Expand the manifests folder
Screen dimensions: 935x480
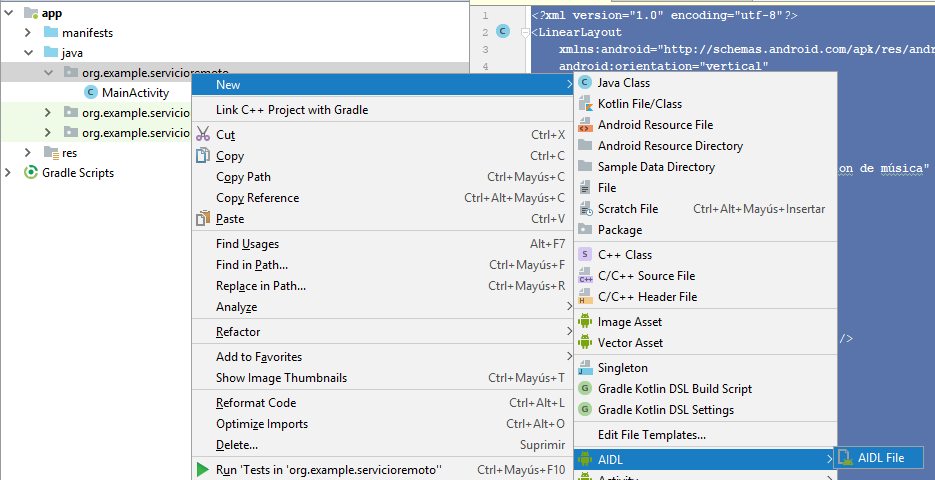point(29,33)
